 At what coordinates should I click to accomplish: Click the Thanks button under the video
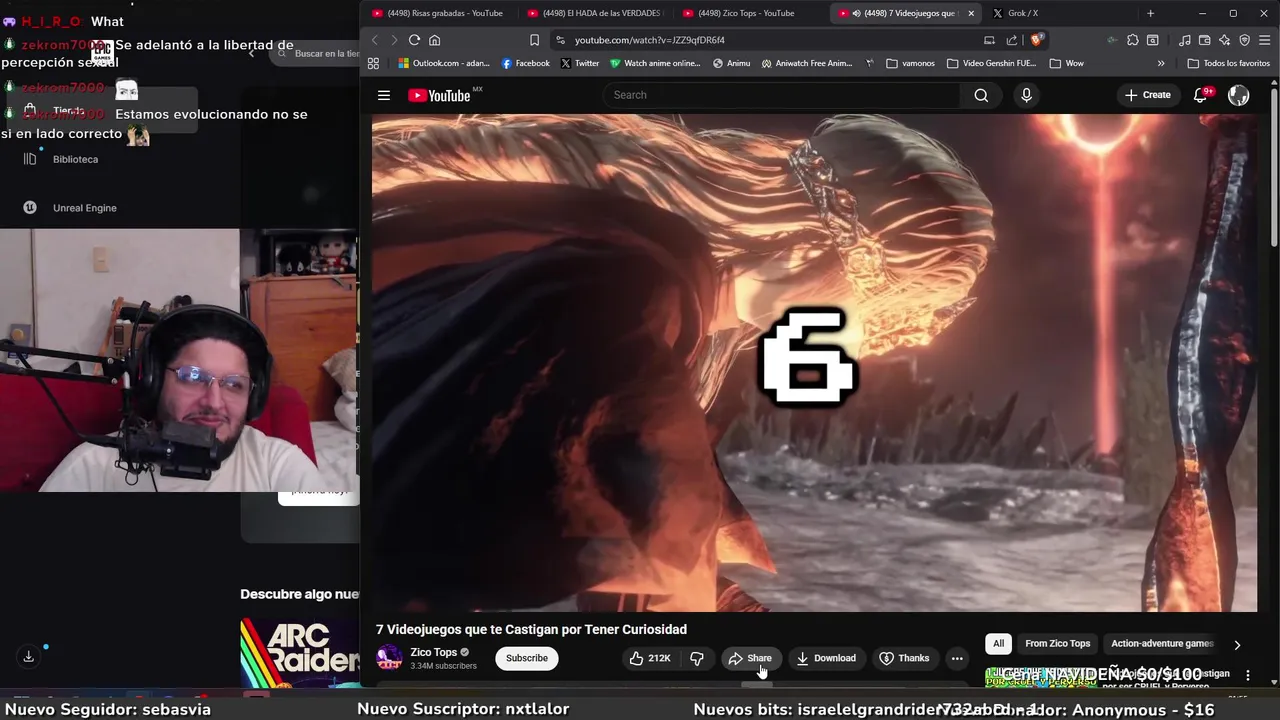click(904, 658)
